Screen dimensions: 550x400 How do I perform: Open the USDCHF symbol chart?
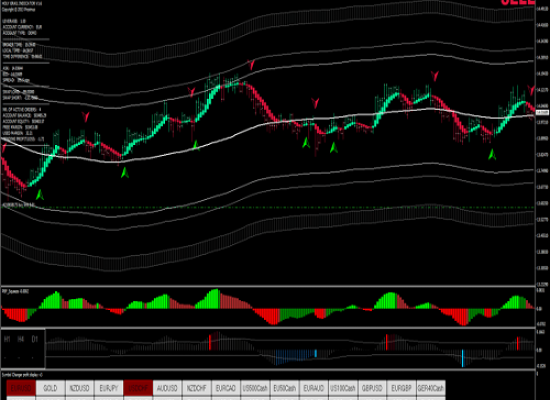[x=138, y=388]
